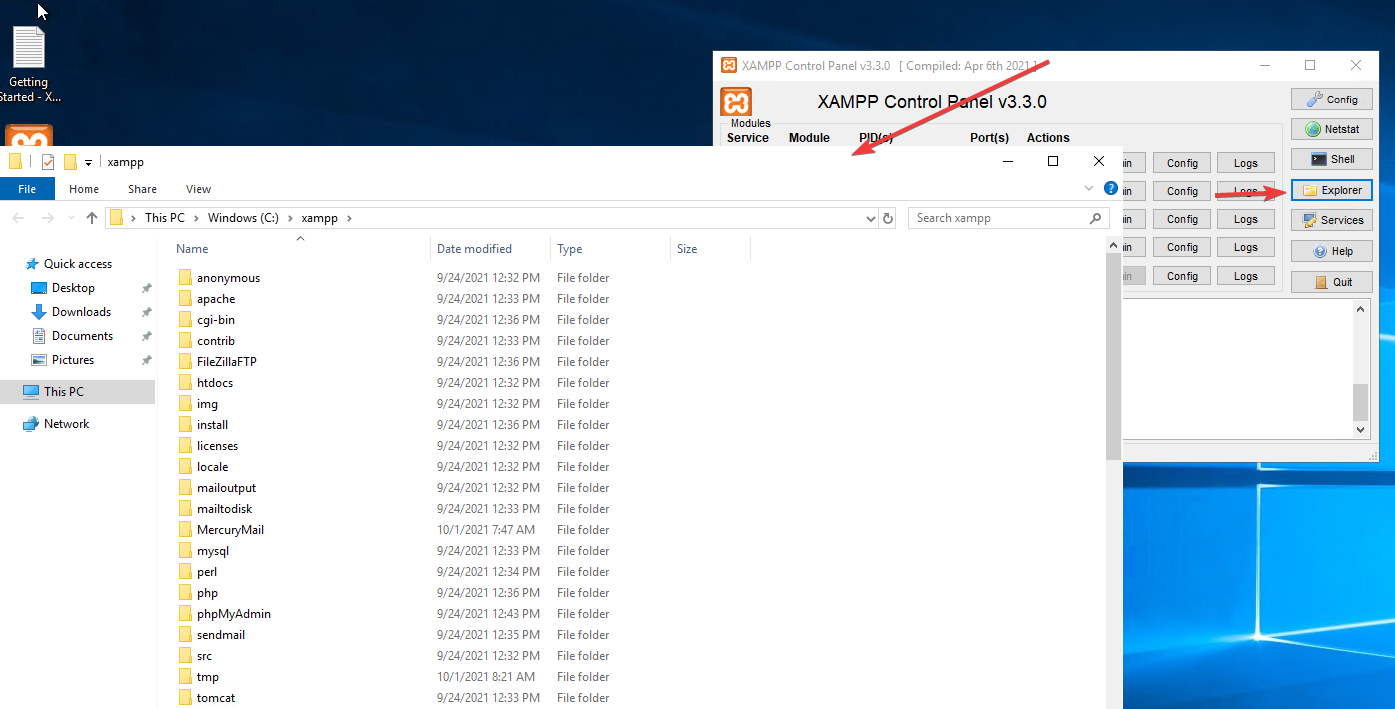
Task: Open Customize Quick Access Toolbar dropdown
Action: pyautogui.click(x=88, y=163)
